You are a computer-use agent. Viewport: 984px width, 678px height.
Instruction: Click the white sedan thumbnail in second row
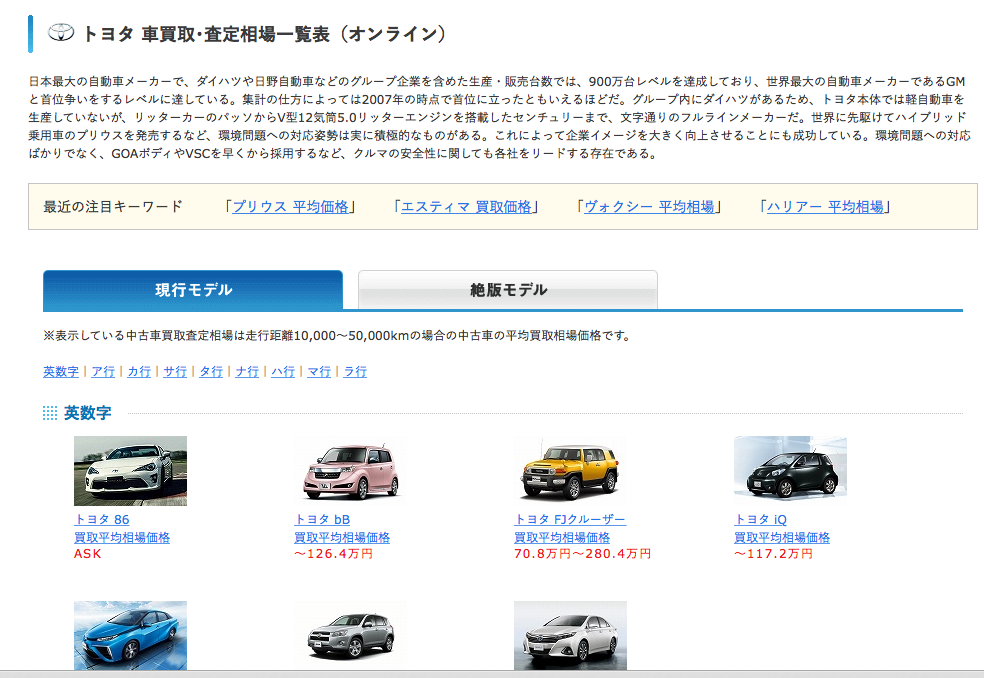point(570,635)
